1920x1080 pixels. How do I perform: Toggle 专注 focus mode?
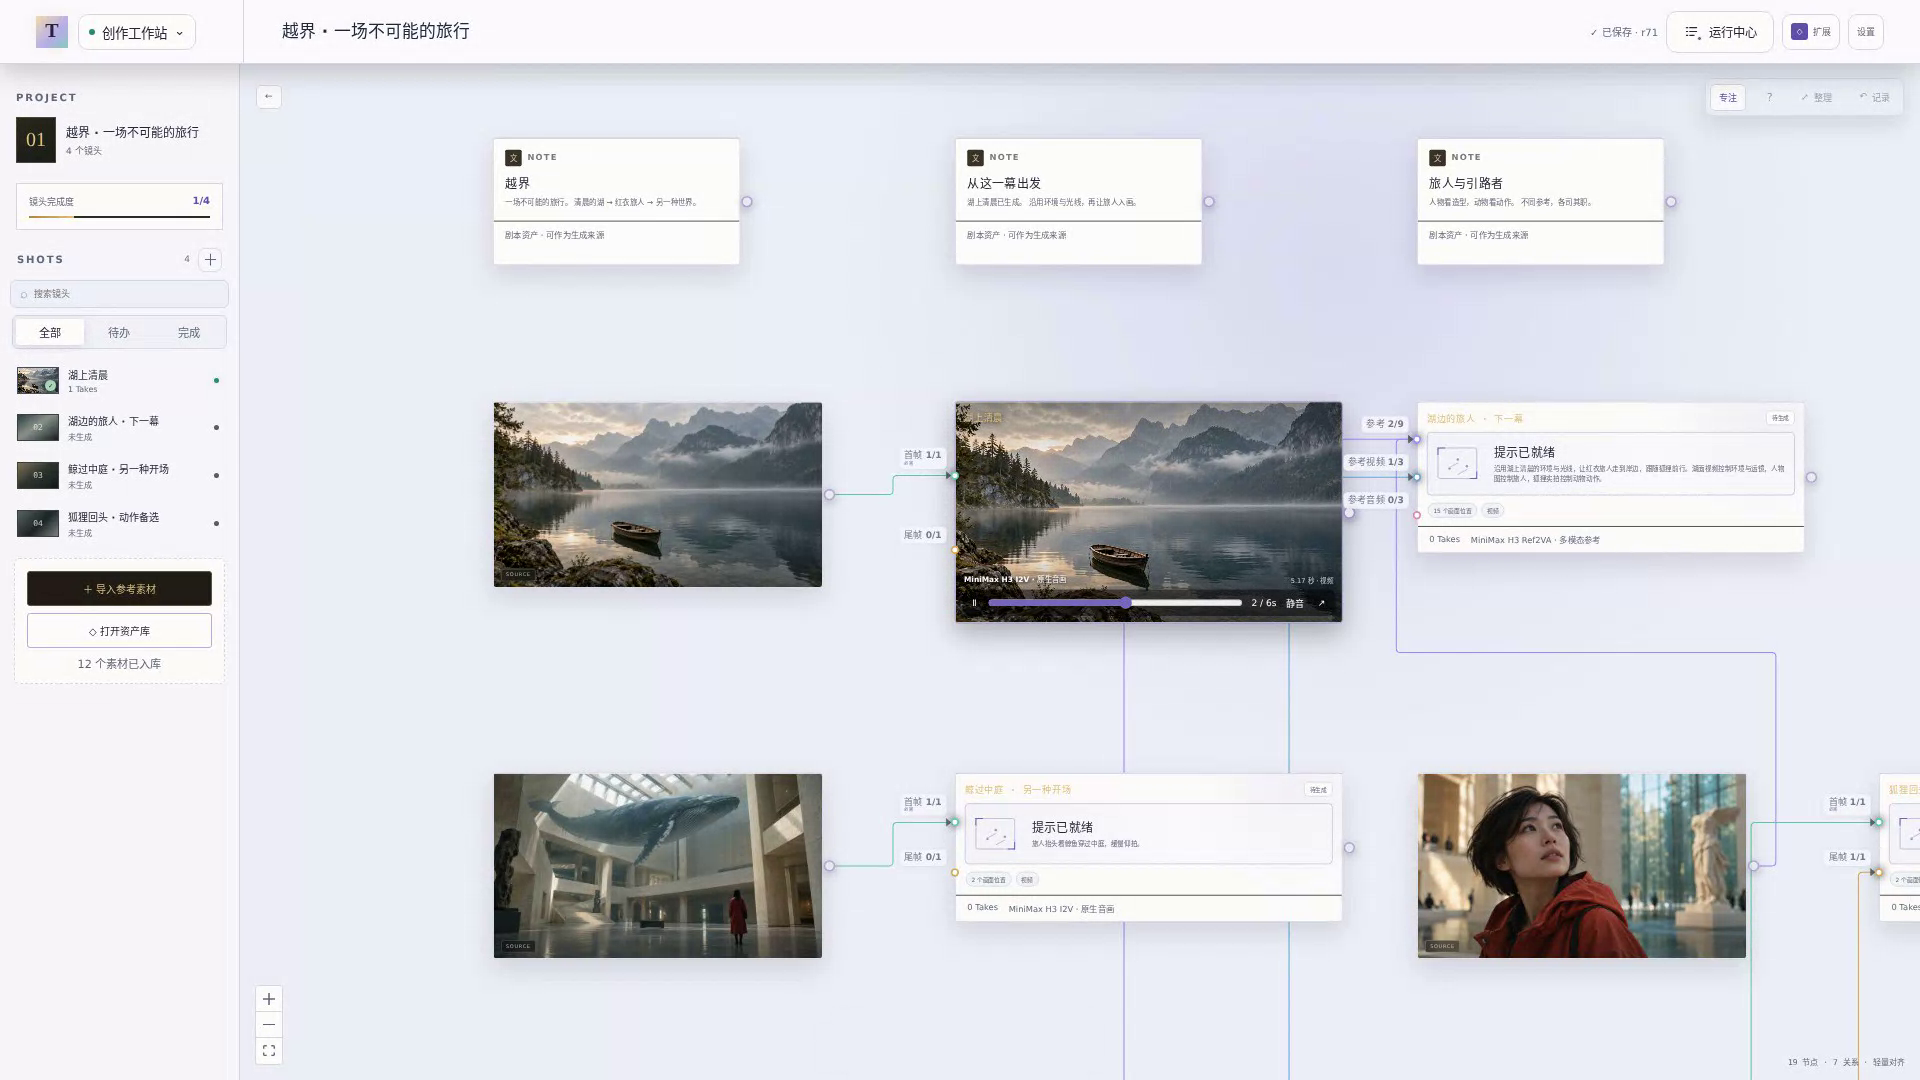click(1728, 98)
